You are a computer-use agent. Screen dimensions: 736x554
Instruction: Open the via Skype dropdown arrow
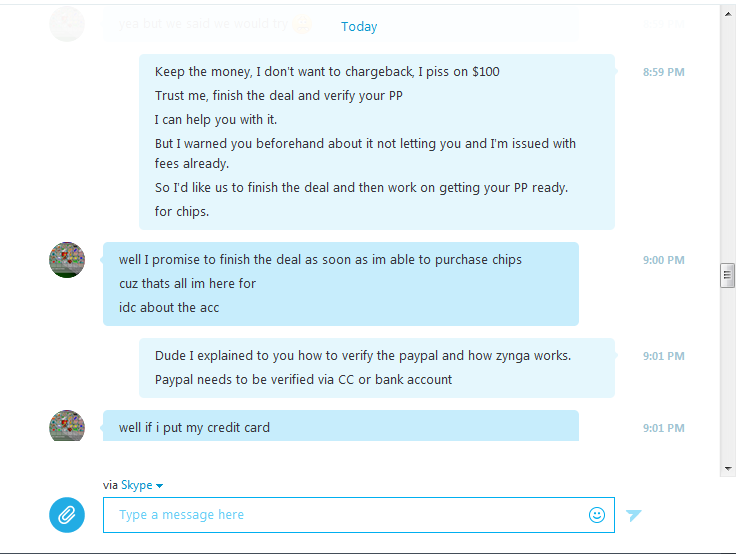click(160, 486)
